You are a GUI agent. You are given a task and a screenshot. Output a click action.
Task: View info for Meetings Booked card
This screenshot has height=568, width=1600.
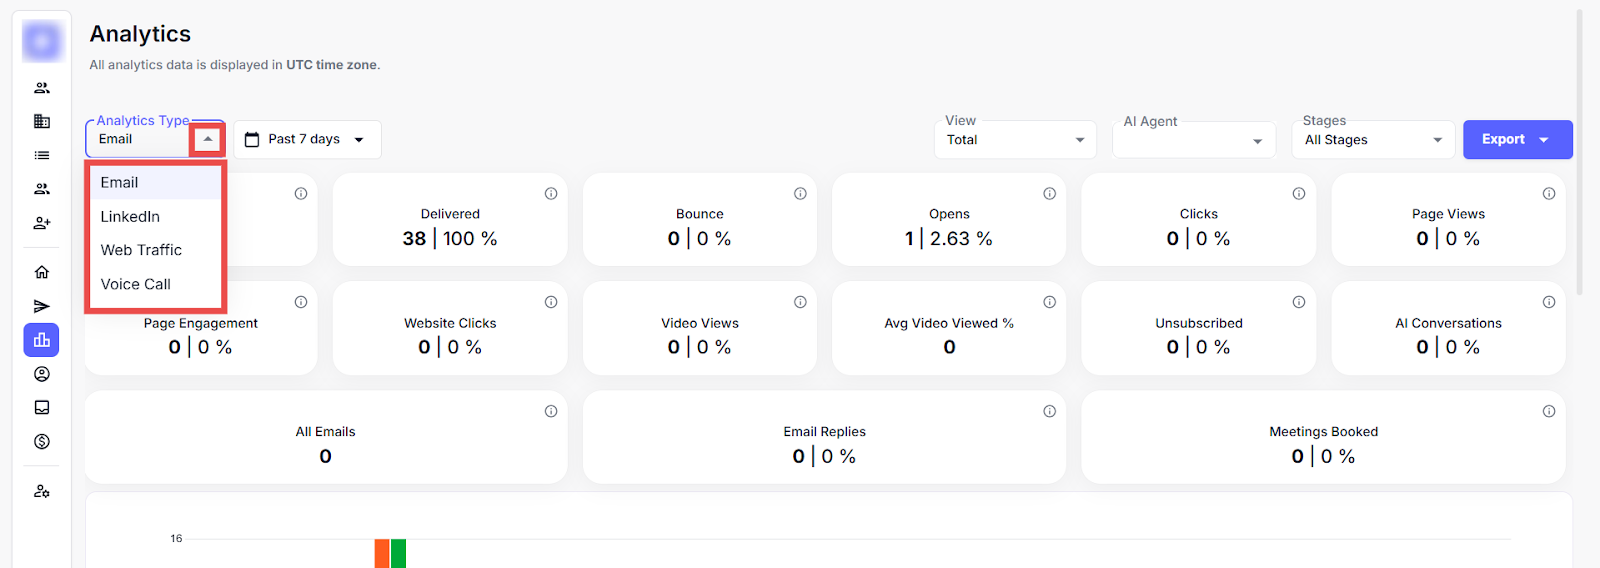(1548, 411)
